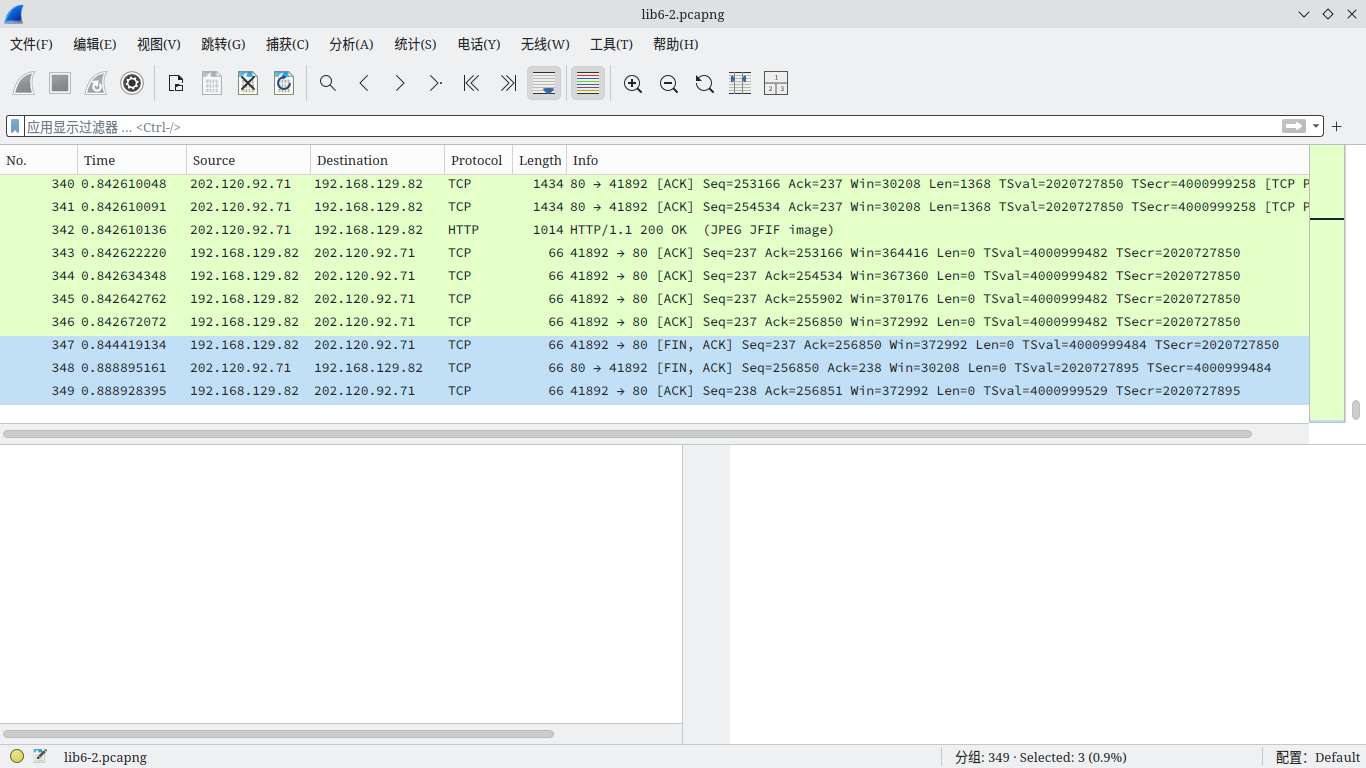1366x768 pixels.
Task: Toggle packet list colorization
Action: click(588, 84)
